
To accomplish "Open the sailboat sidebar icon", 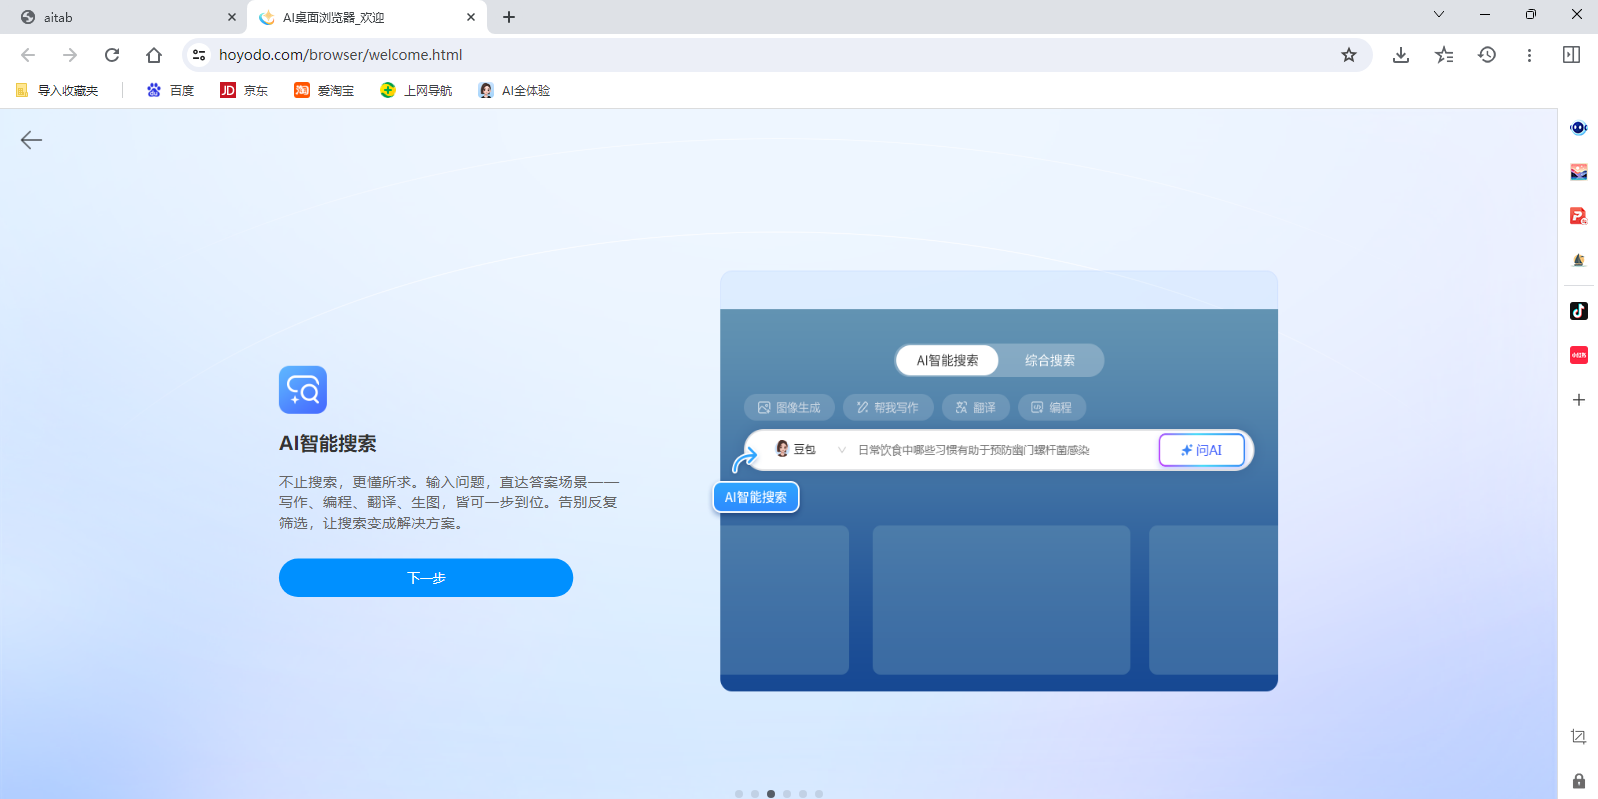I will click(x=1578, y=260).
